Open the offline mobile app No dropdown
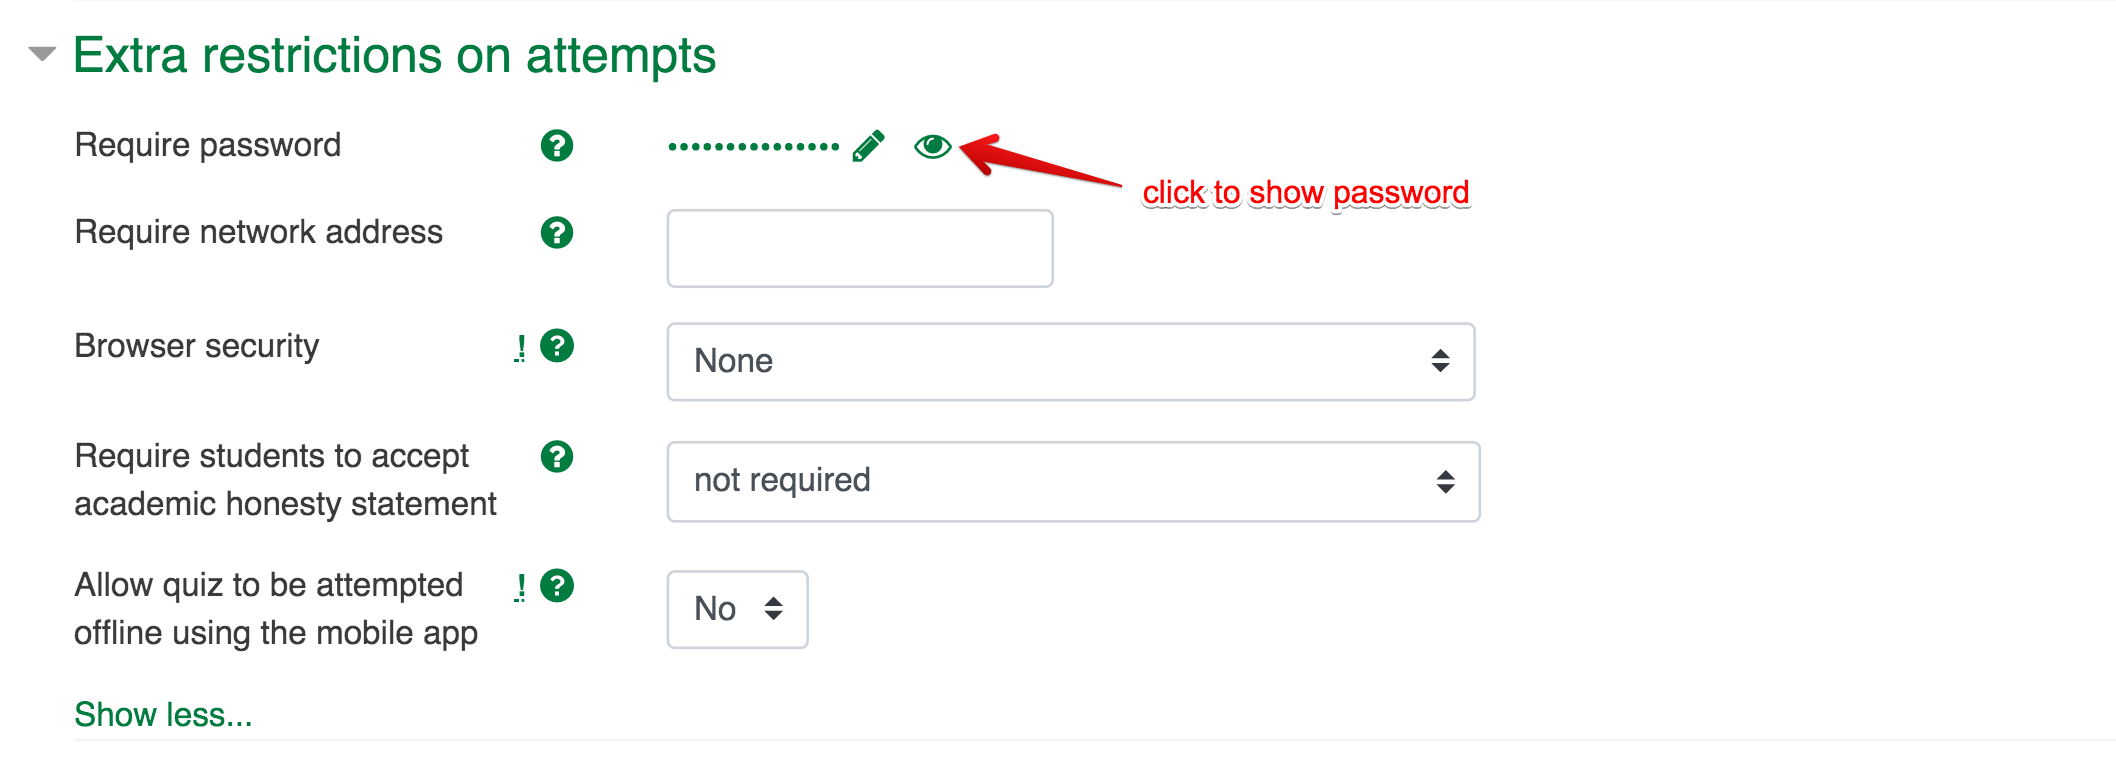The height and width of the screenshot is (768, 2116). pyautogui.click(x=737, y=609)
